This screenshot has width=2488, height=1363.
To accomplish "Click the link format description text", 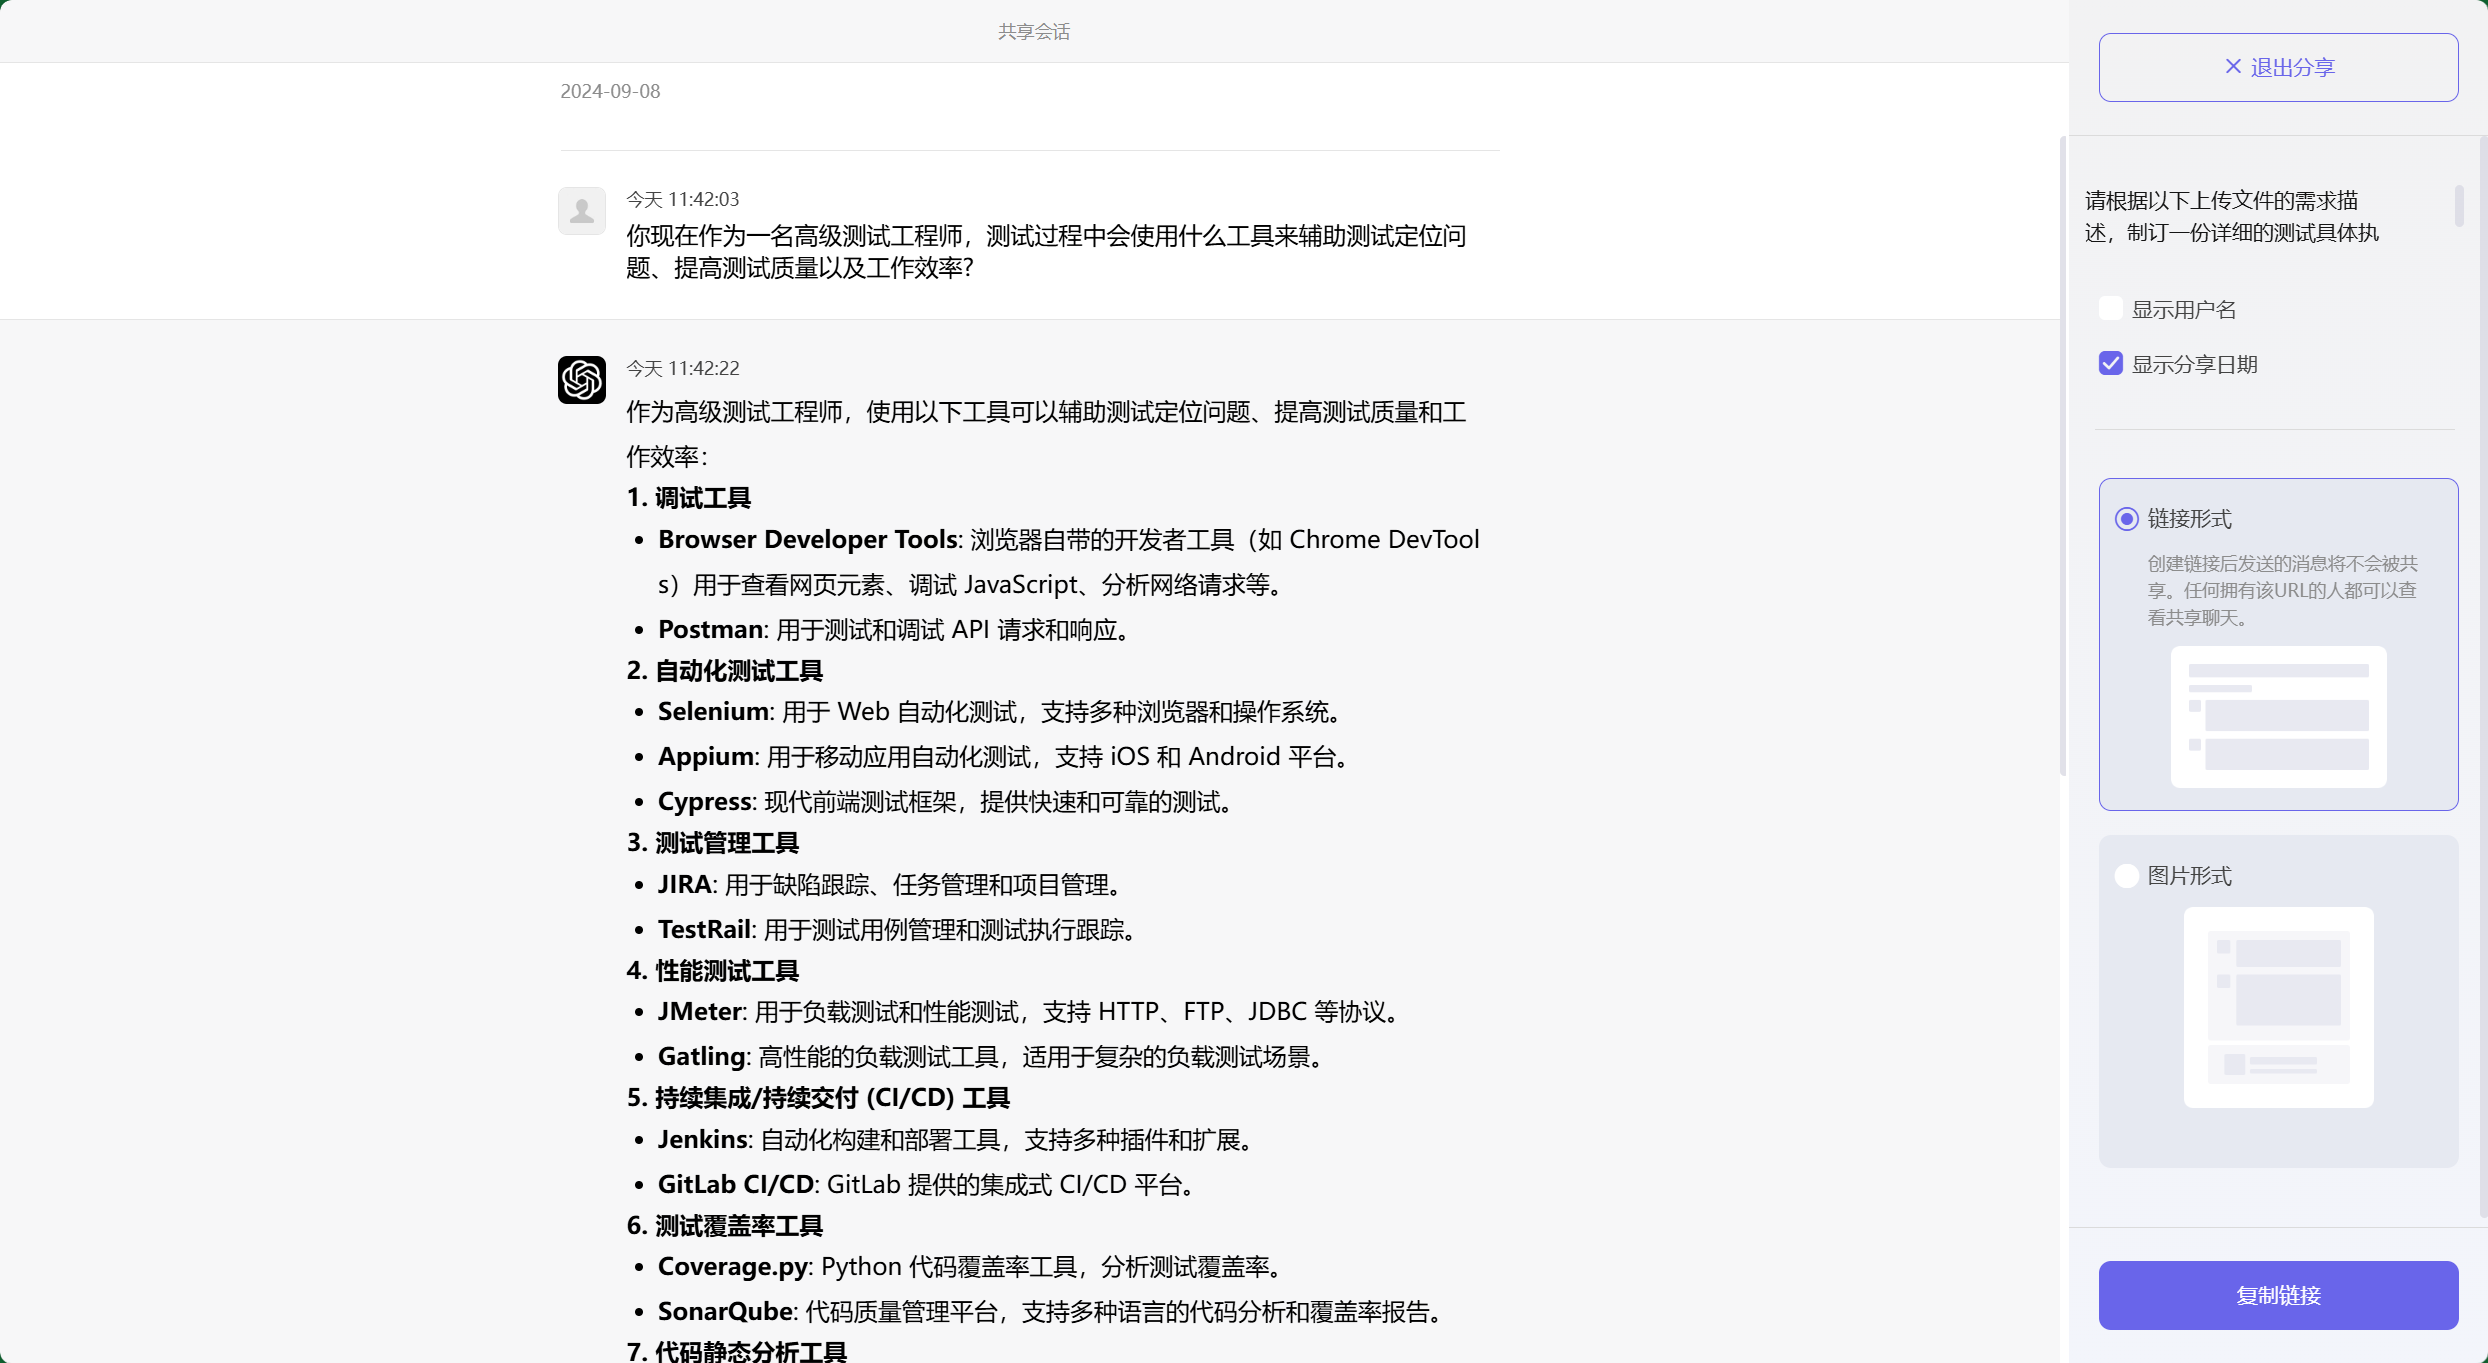I will coord(2282,590).
